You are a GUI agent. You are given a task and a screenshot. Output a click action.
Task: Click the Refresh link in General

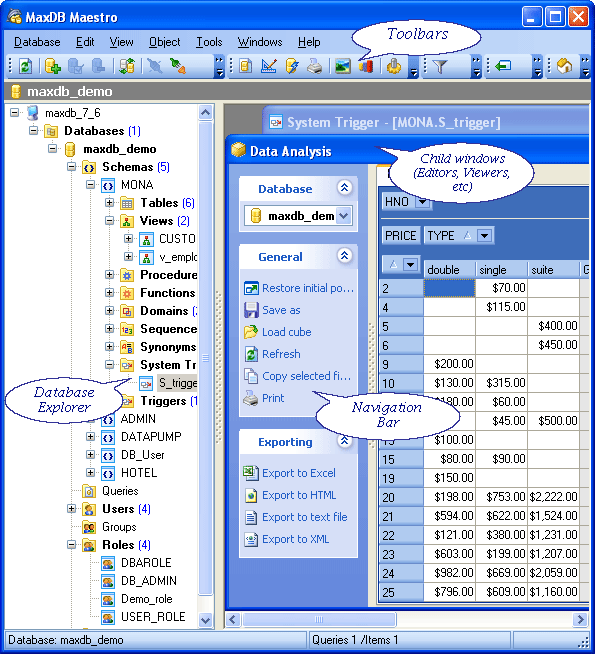pyautogui.click(x=281, y=354)
